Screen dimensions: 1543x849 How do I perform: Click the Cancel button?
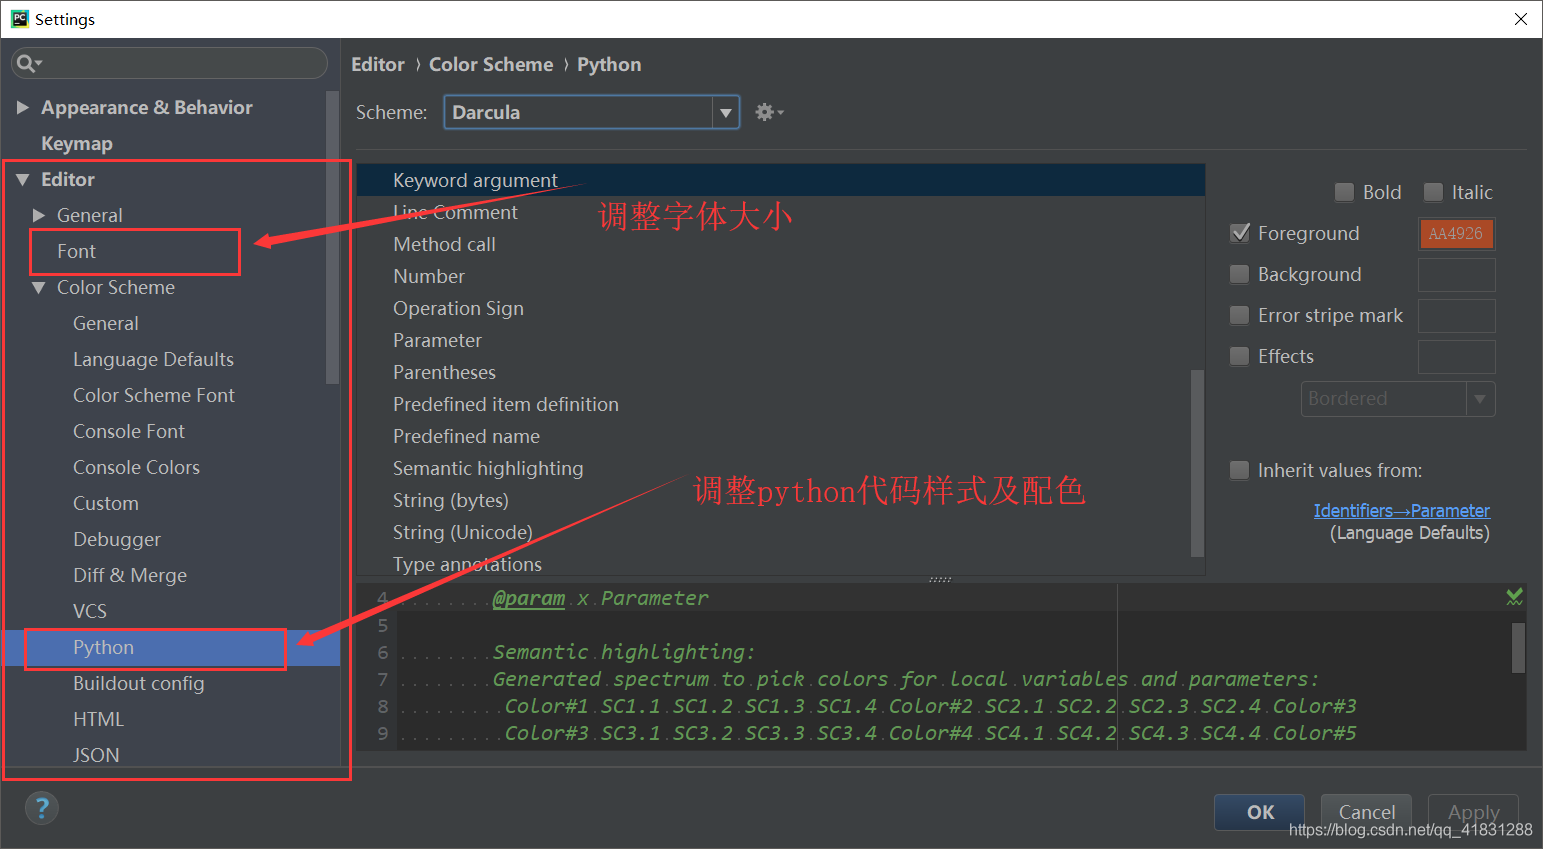(1366, 812)
